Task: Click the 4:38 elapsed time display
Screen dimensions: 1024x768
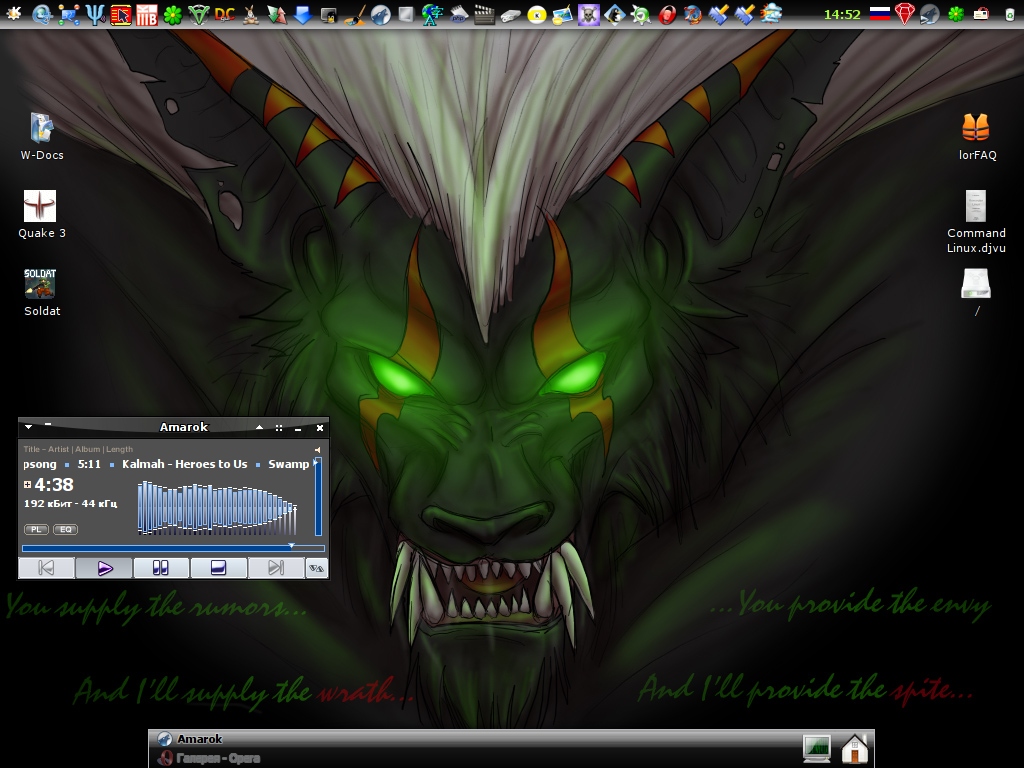Action: (54, 485)
